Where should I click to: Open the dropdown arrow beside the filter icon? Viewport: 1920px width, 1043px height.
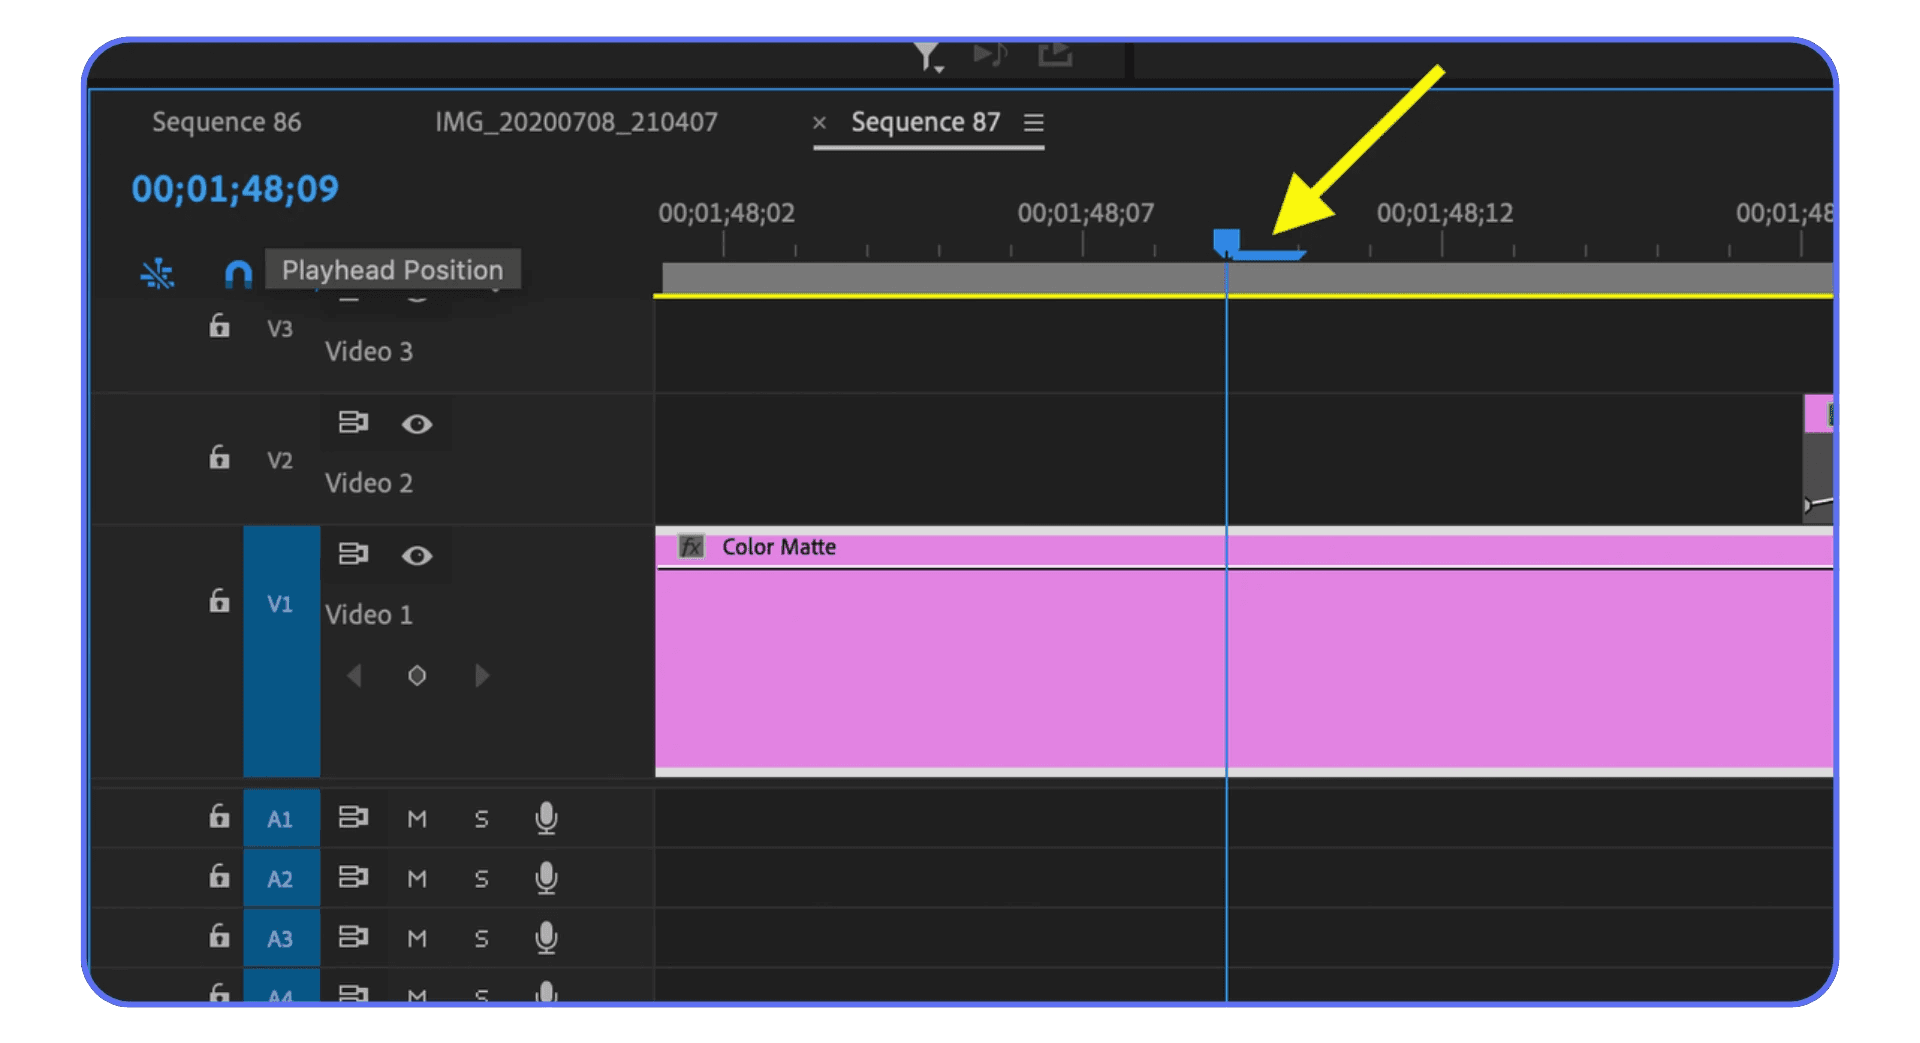pos(938,68)
